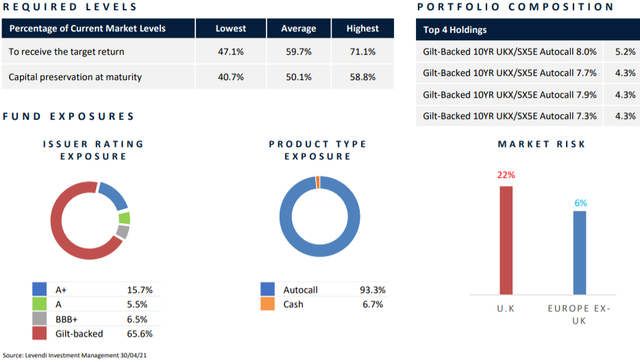Click the blue A+ legend swatch
The height and width of the screenshot is (362, 640).
(x=40, y=289)
